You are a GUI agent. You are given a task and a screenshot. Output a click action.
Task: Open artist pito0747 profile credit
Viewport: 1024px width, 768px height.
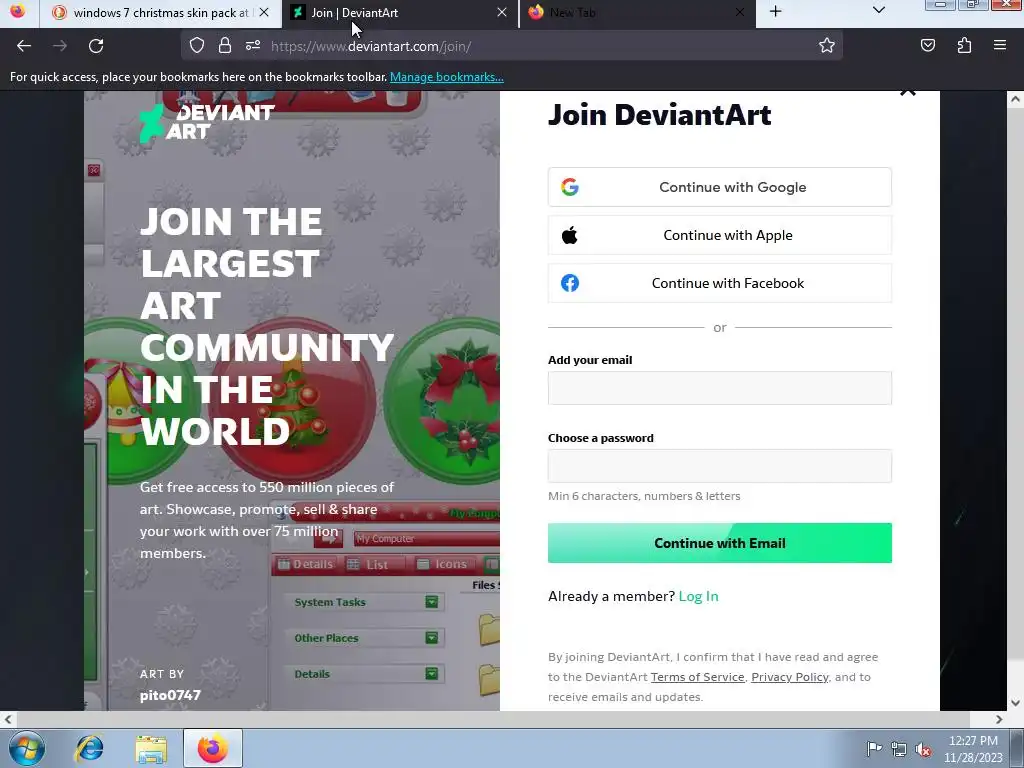click(x=170, y=695)
